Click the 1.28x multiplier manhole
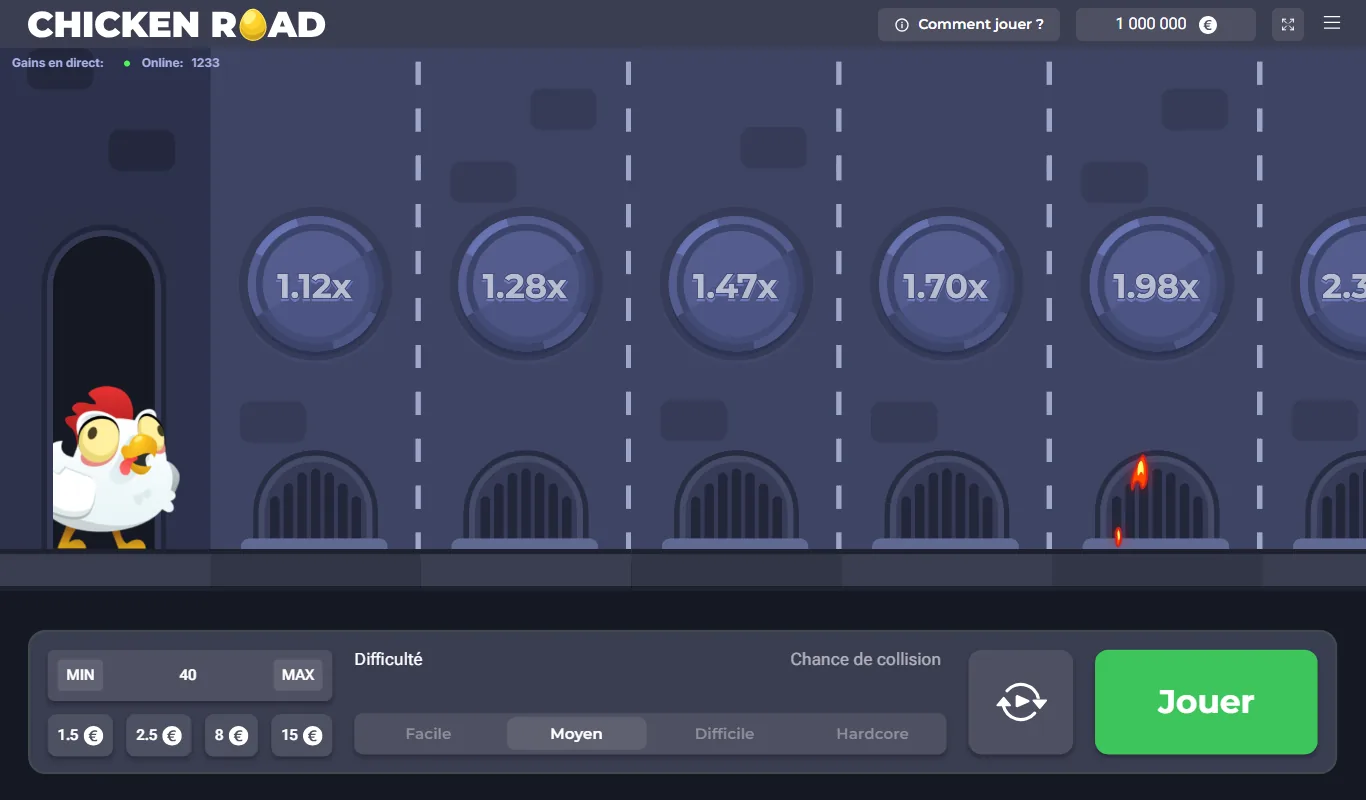 point(525,286)
